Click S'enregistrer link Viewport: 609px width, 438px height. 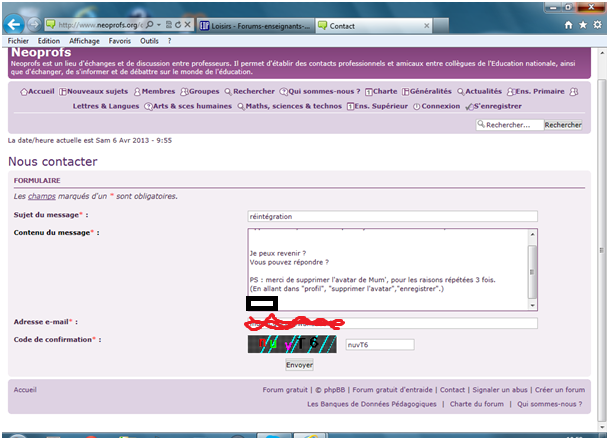[498, 106]
